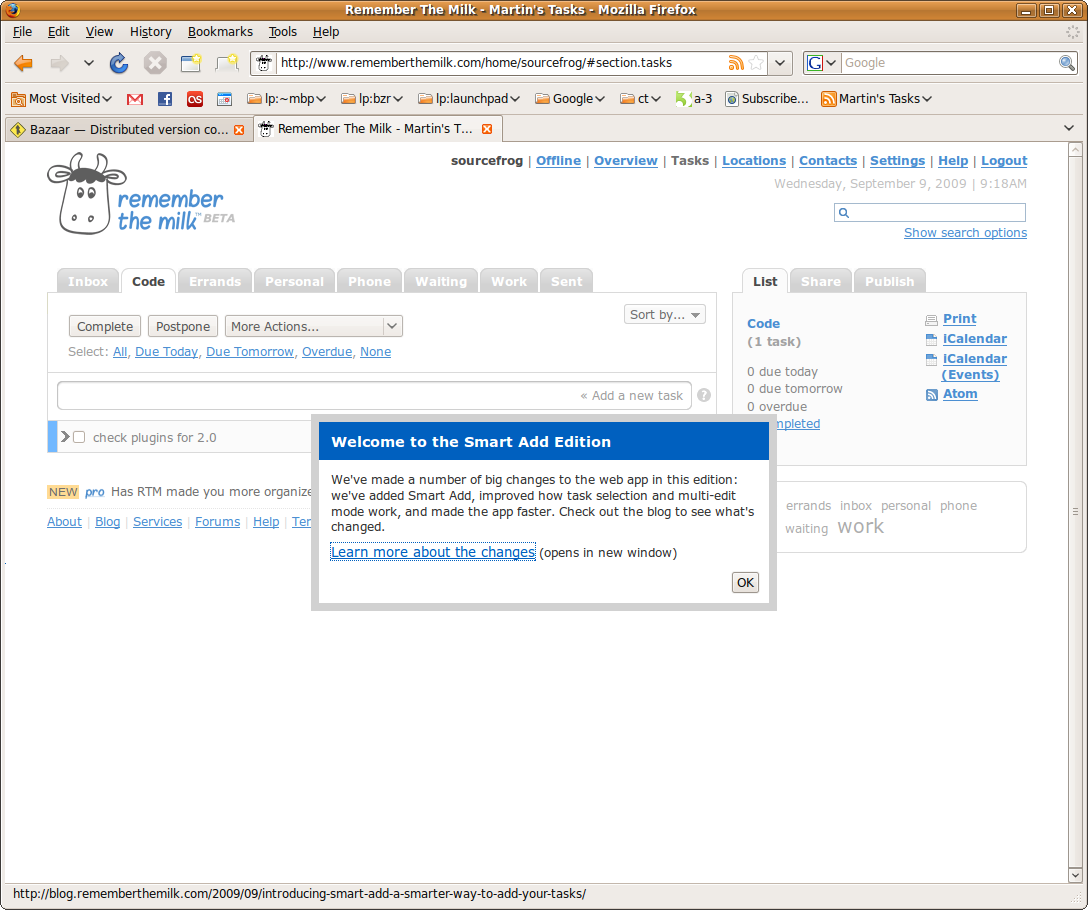The width and height of the screenshot is (1088, 910).
Task: Open the Gmail bookmark icon
Action: coord(135,99)
